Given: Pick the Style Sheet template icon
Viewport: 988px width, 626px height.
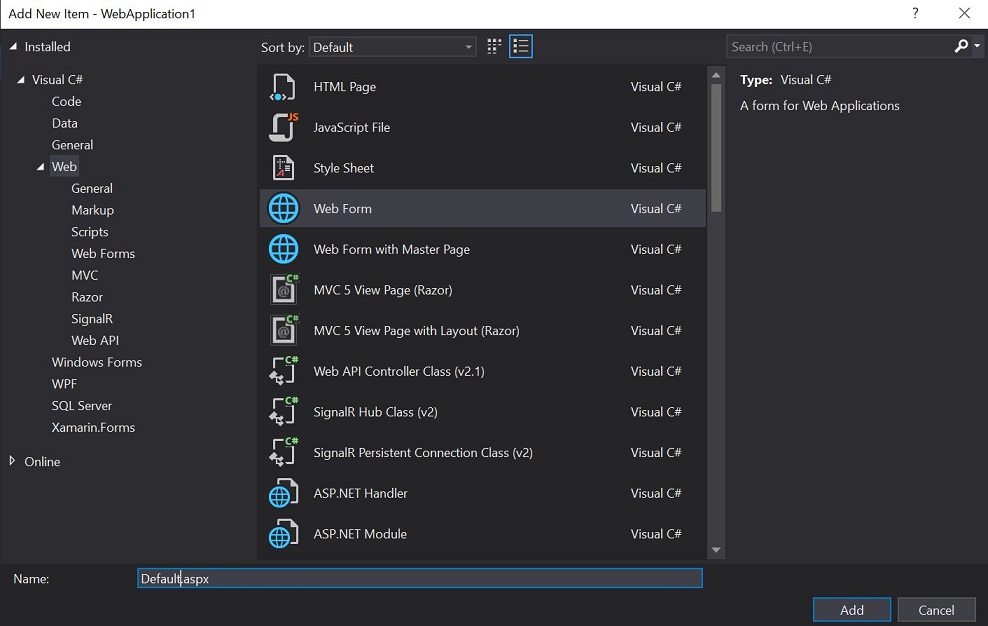Looking at the screenshot, I should coord(284,168).
